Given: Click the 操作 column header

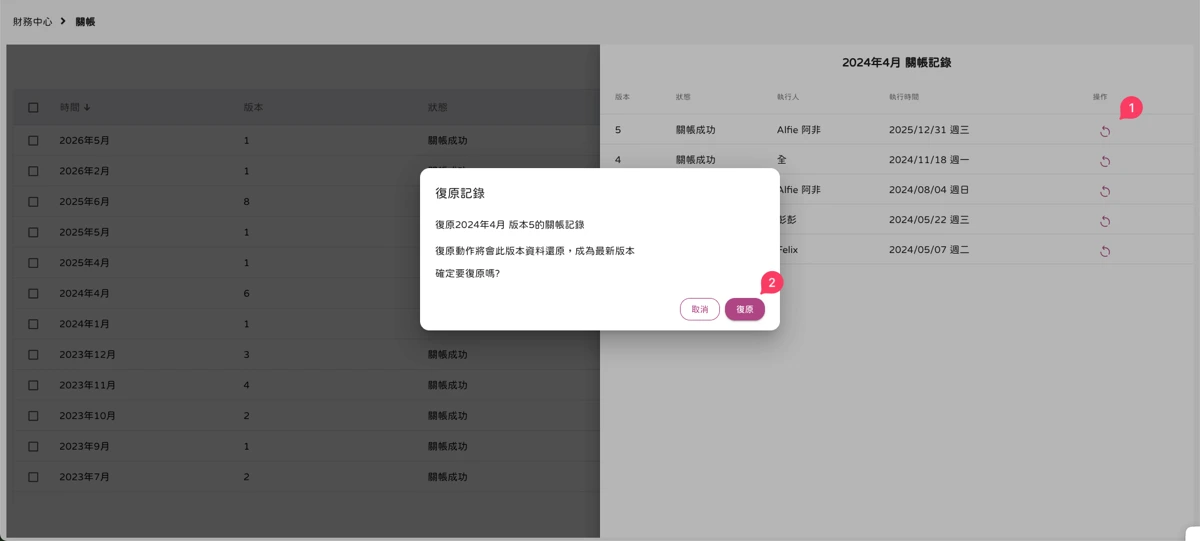Looking at the screenshot, I should click(x=1100, y=97).
